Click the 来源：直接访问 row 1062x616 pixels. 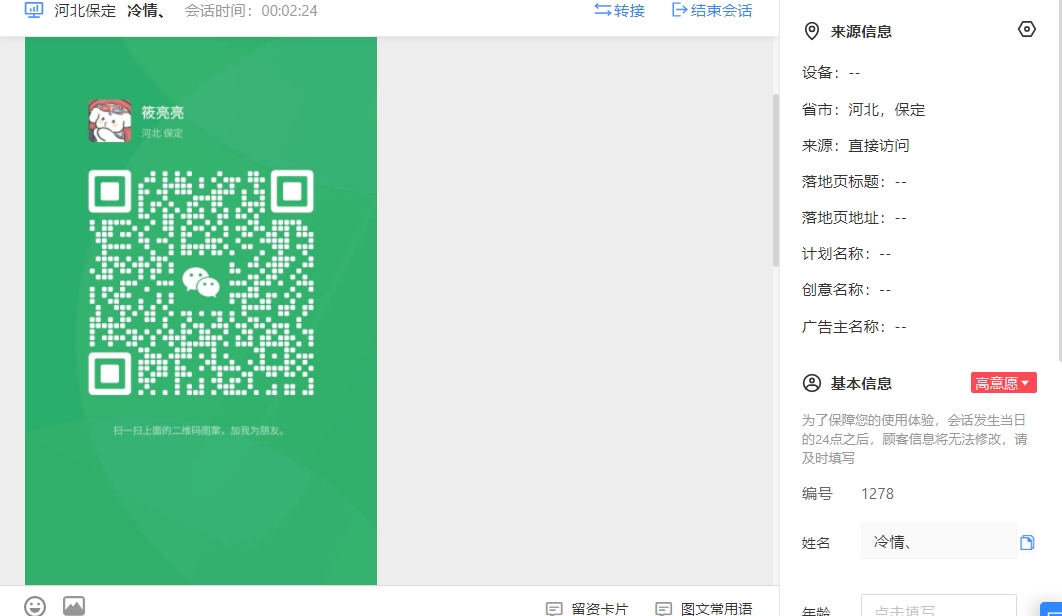click(x=855, y=146)
